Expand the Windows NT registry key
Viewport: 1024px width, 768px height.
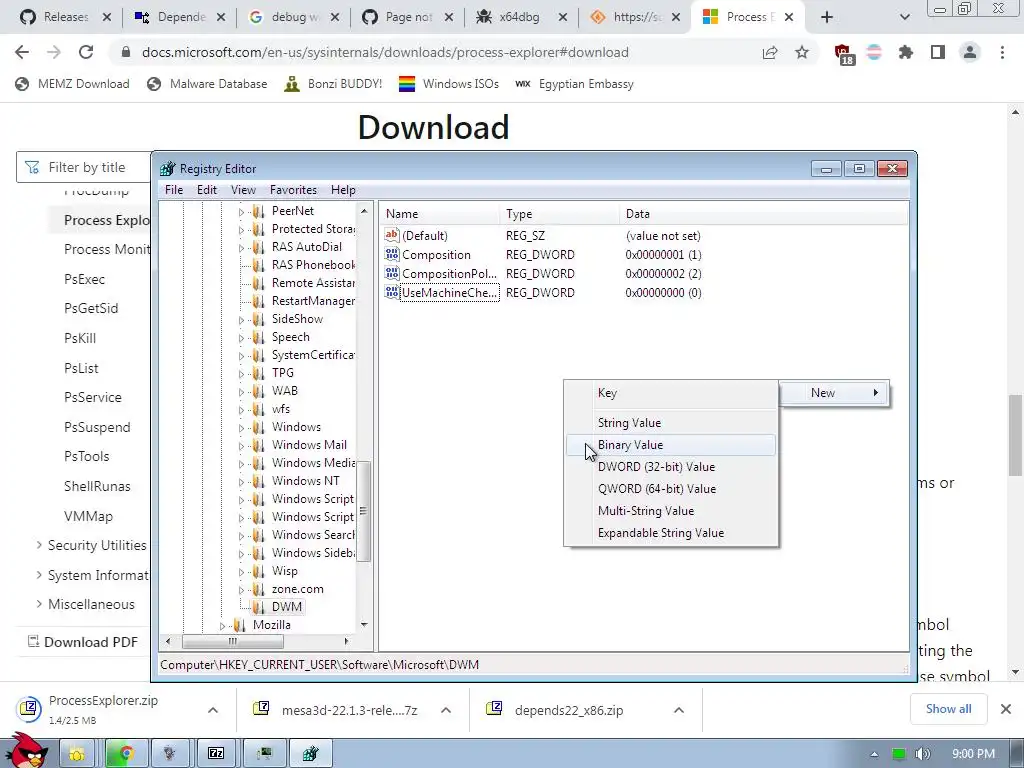tap(241, 482)
